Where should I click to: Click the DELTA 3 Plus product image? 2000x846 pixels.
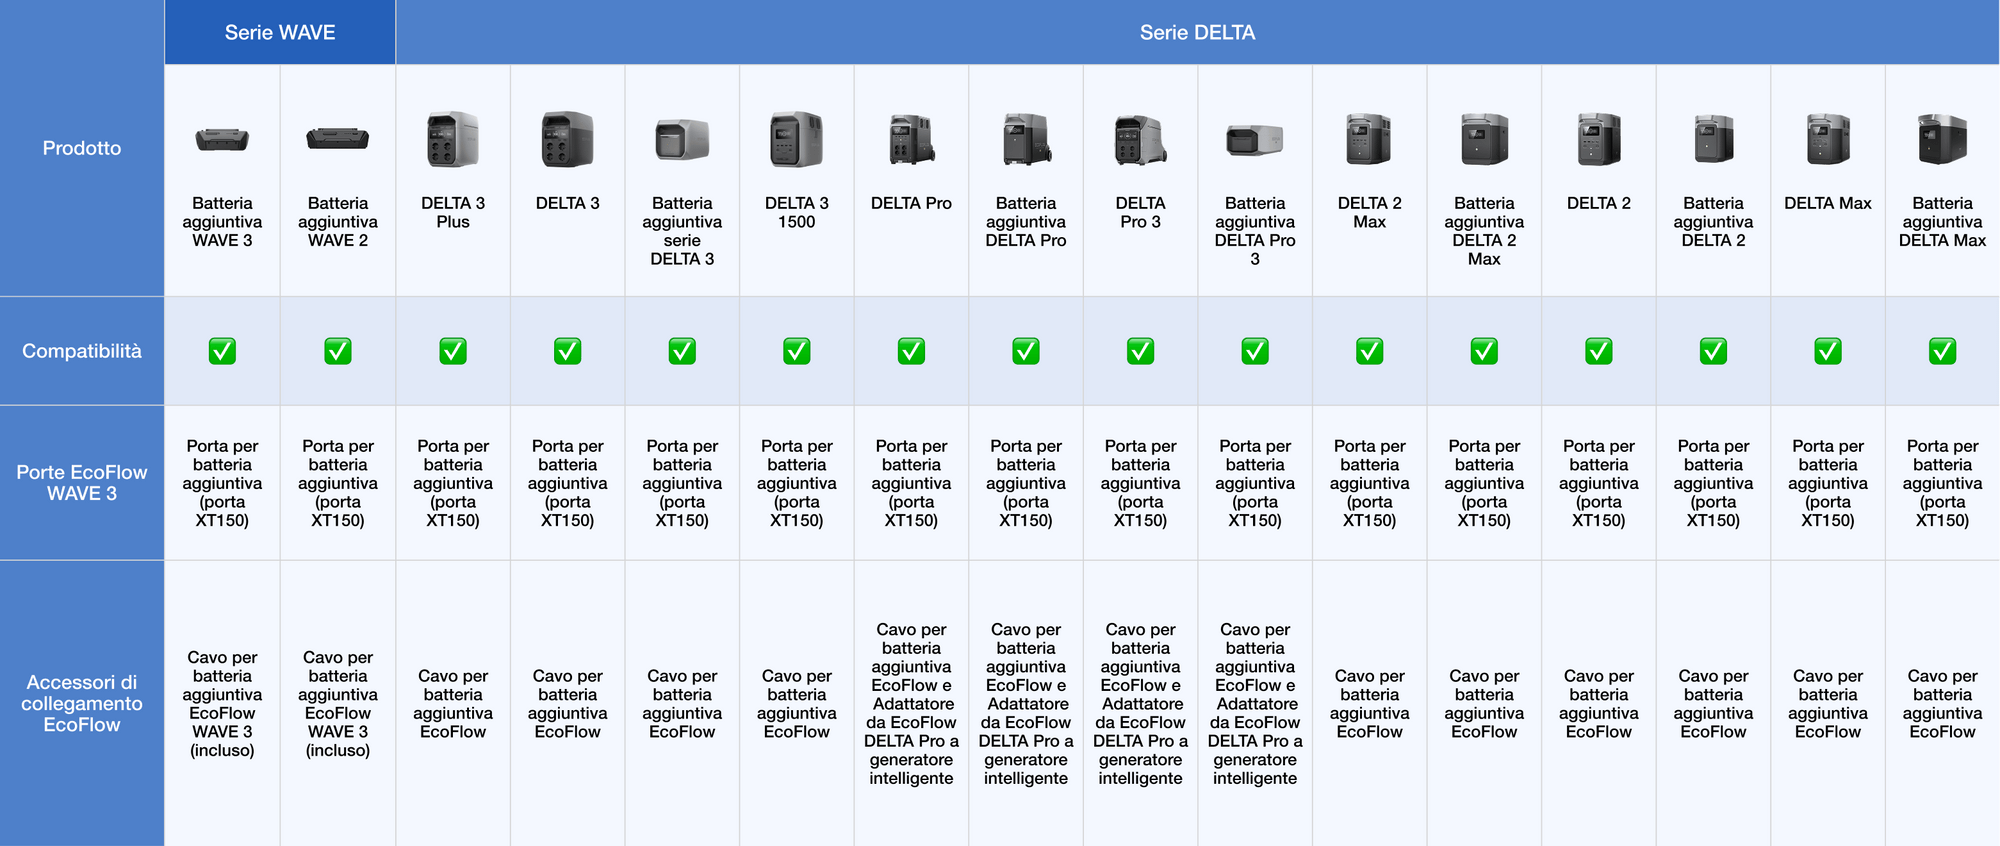453,140
